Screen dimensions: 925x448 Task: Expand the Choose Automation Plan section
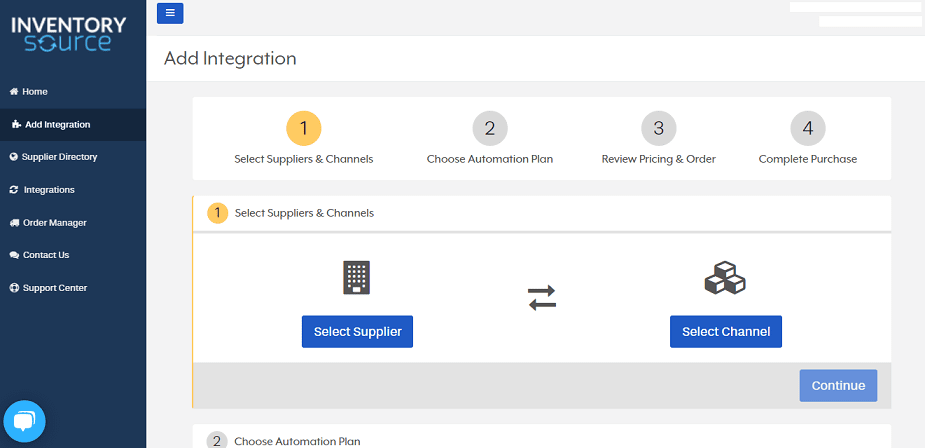tap(542, 438)
